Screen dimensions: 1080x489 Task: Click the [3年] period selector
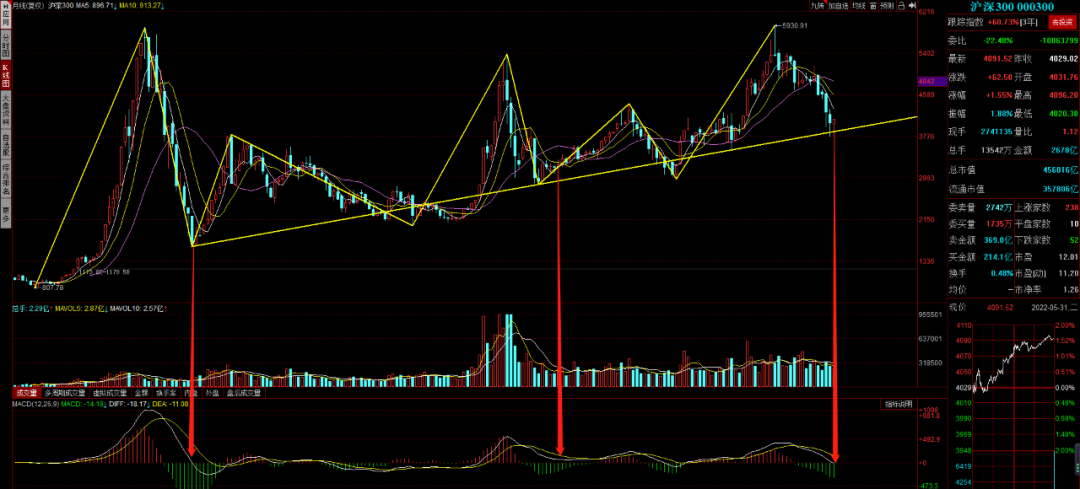pyautogui.click(x=1029, y=23)
